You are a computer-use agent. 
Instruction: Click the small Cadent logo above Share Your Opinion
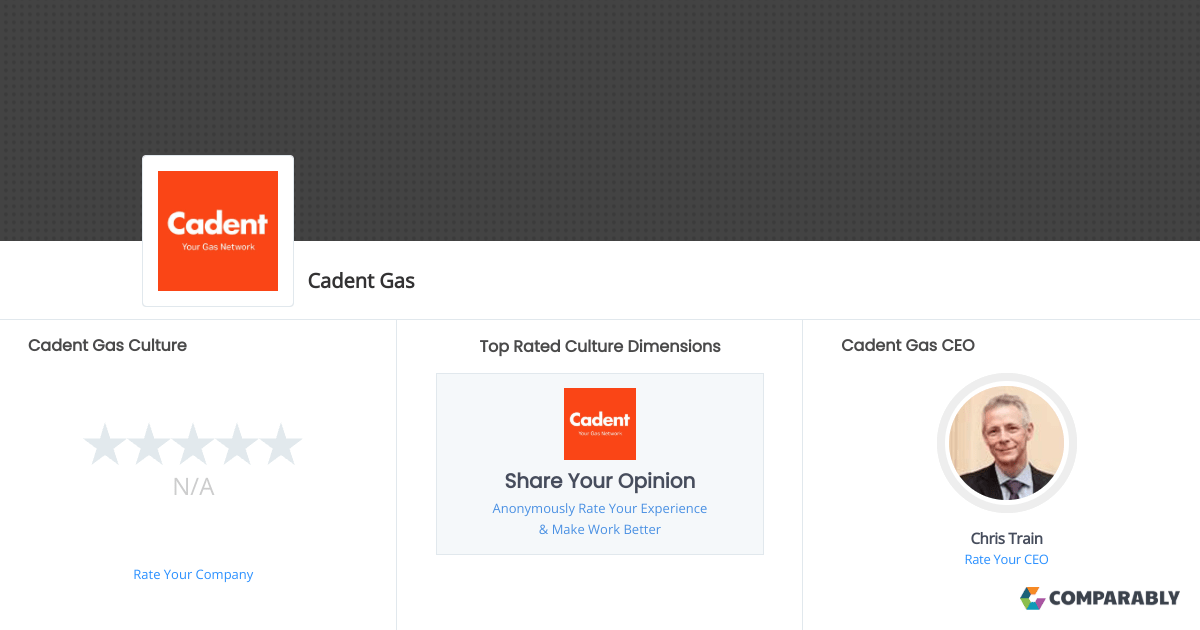pyautogui.click(x=600, y=424)
